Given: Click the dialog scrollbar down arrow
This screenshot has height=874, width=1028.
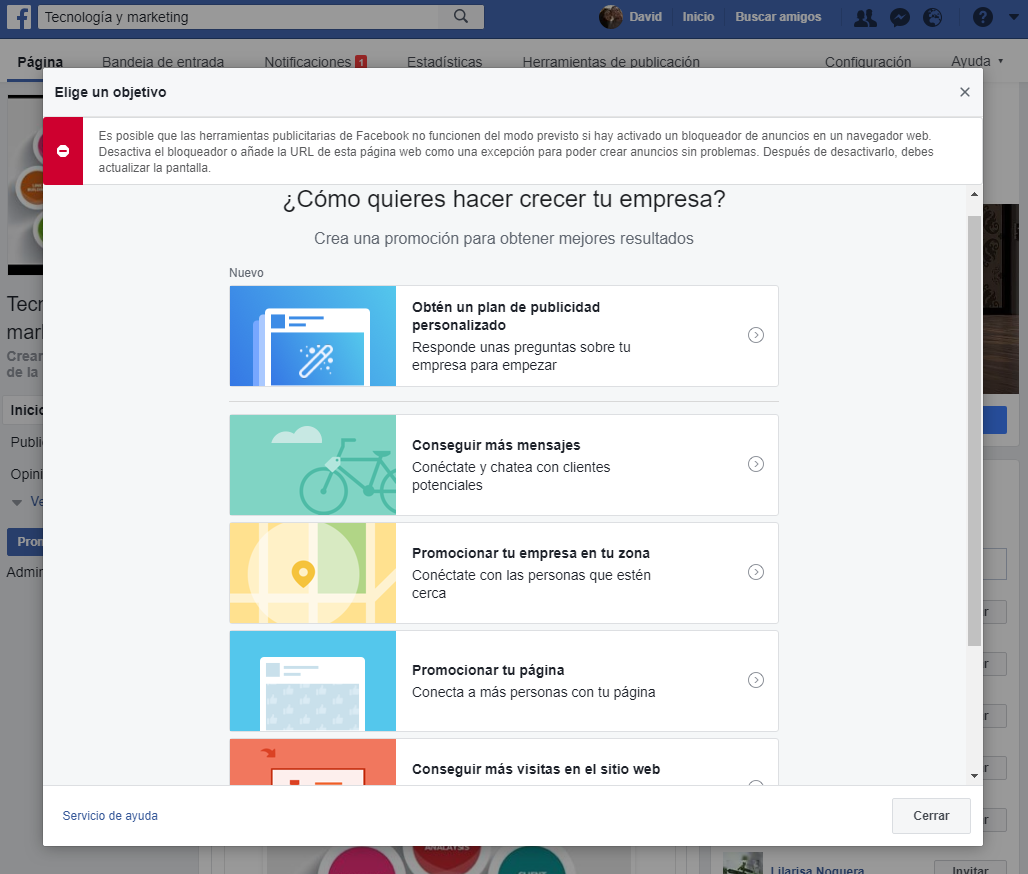Looking at the screenshot, I should (x=974, y=776).
